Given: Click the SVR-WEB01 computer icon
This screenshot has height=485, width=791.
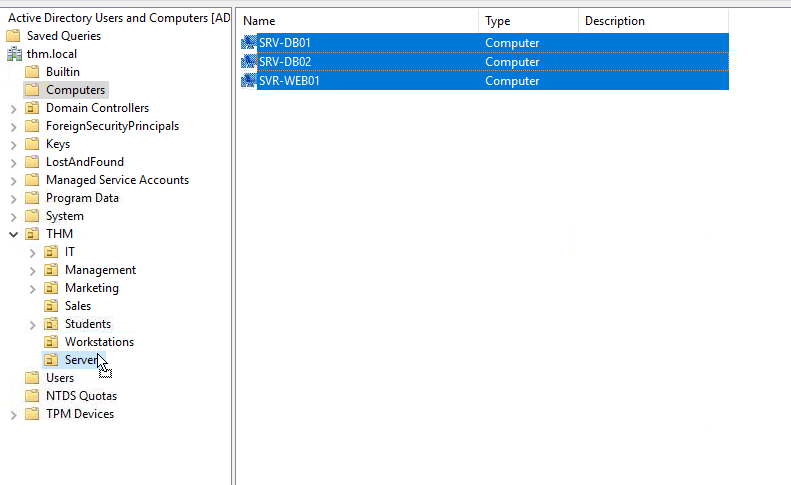Looking at the screenshot, I should click(x=249, y=81).
